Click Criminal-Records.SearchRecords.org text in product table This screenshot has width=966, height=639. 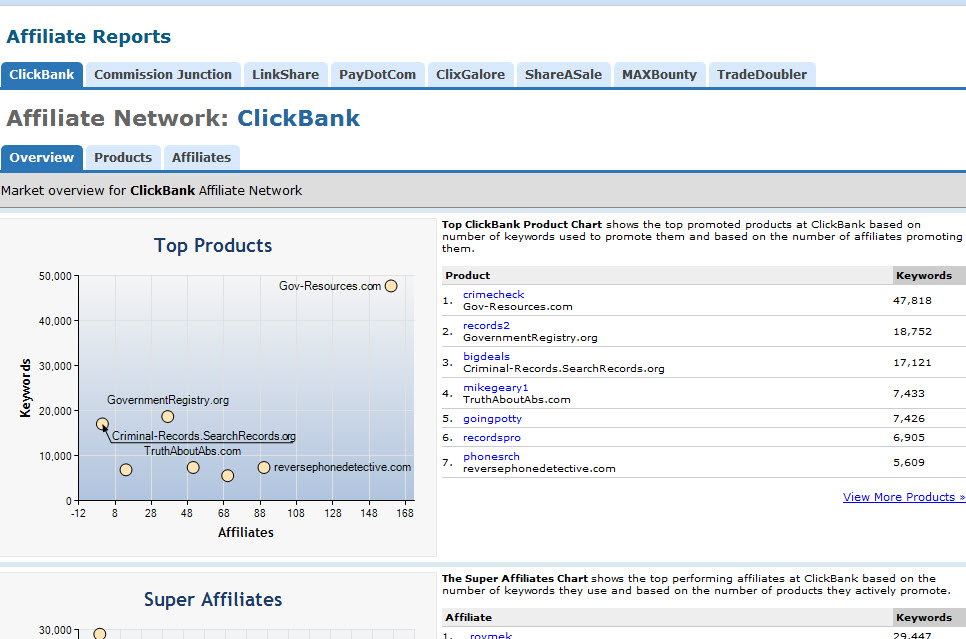tap(564, 368)
